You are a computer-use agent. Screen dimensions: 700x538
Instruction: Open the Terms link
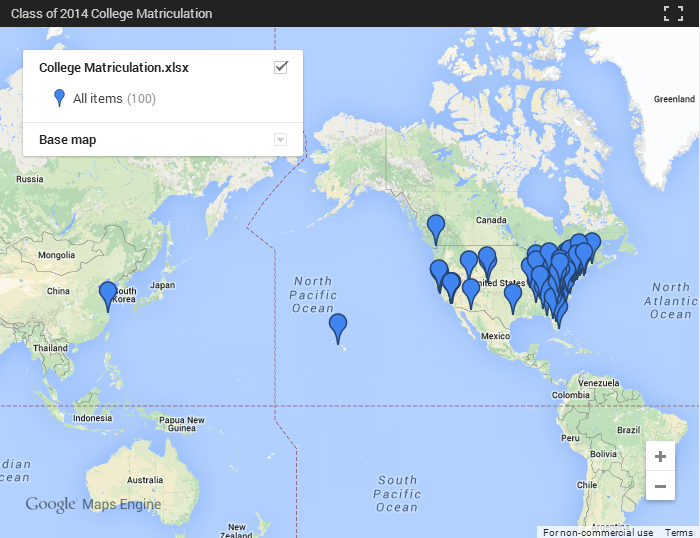[679, 532]
